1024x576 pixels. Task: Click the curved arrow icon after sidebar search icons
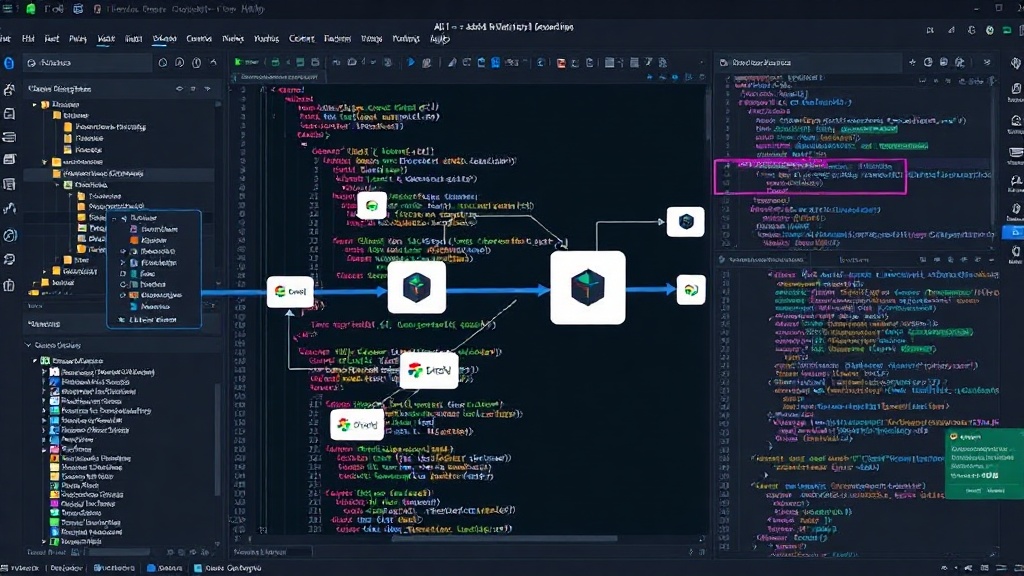point(214,63)
